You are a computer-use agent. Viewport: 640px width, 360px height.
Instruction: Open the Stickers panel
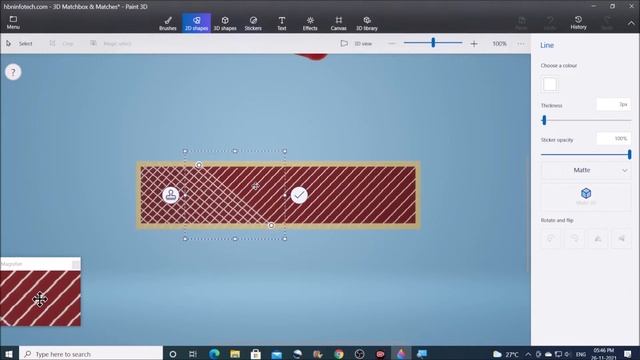[253, 23]
